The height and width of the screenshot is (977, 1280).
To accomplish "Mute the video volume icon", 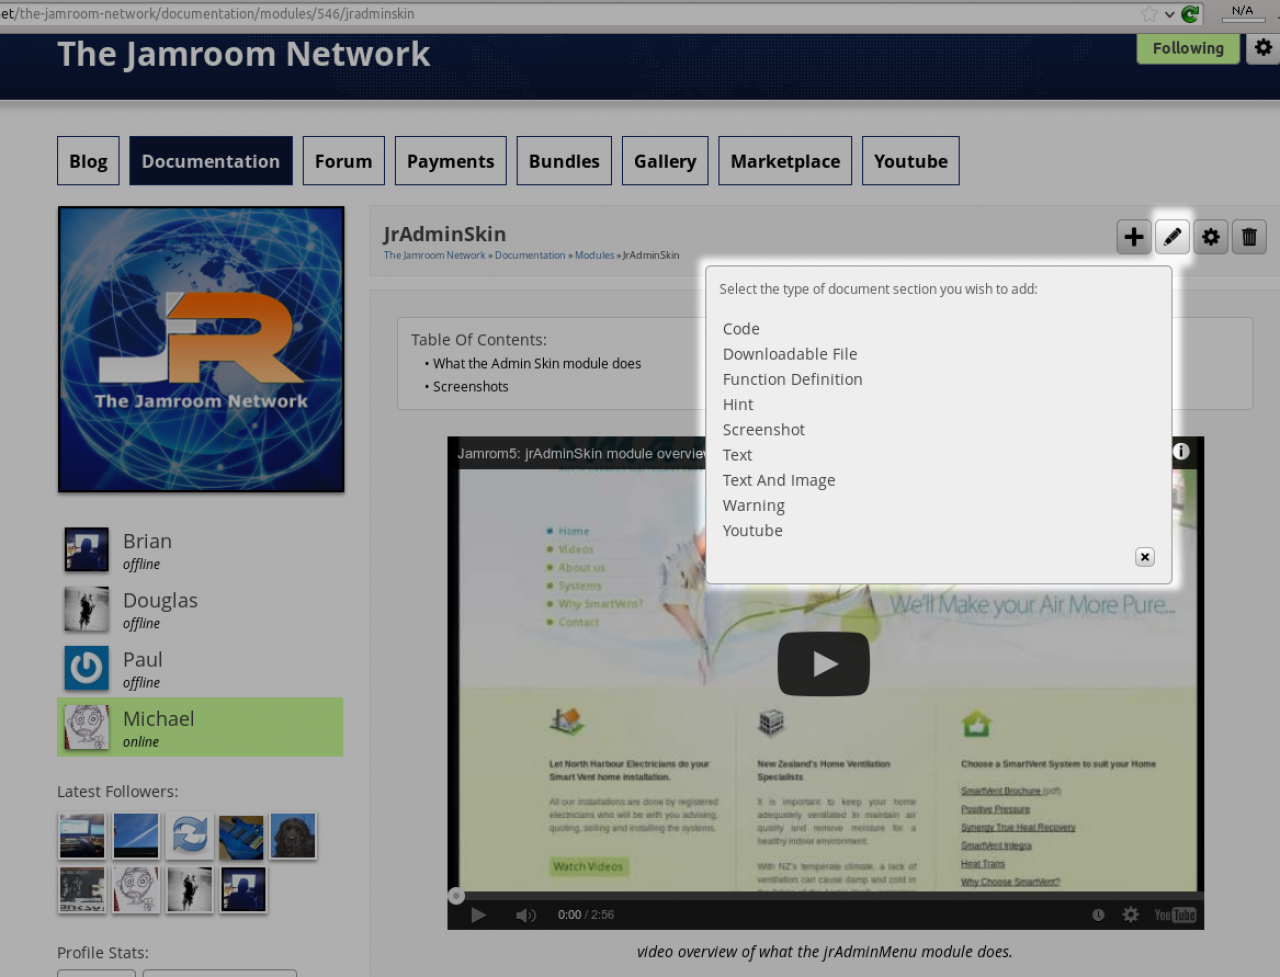I will pos(525,915).
